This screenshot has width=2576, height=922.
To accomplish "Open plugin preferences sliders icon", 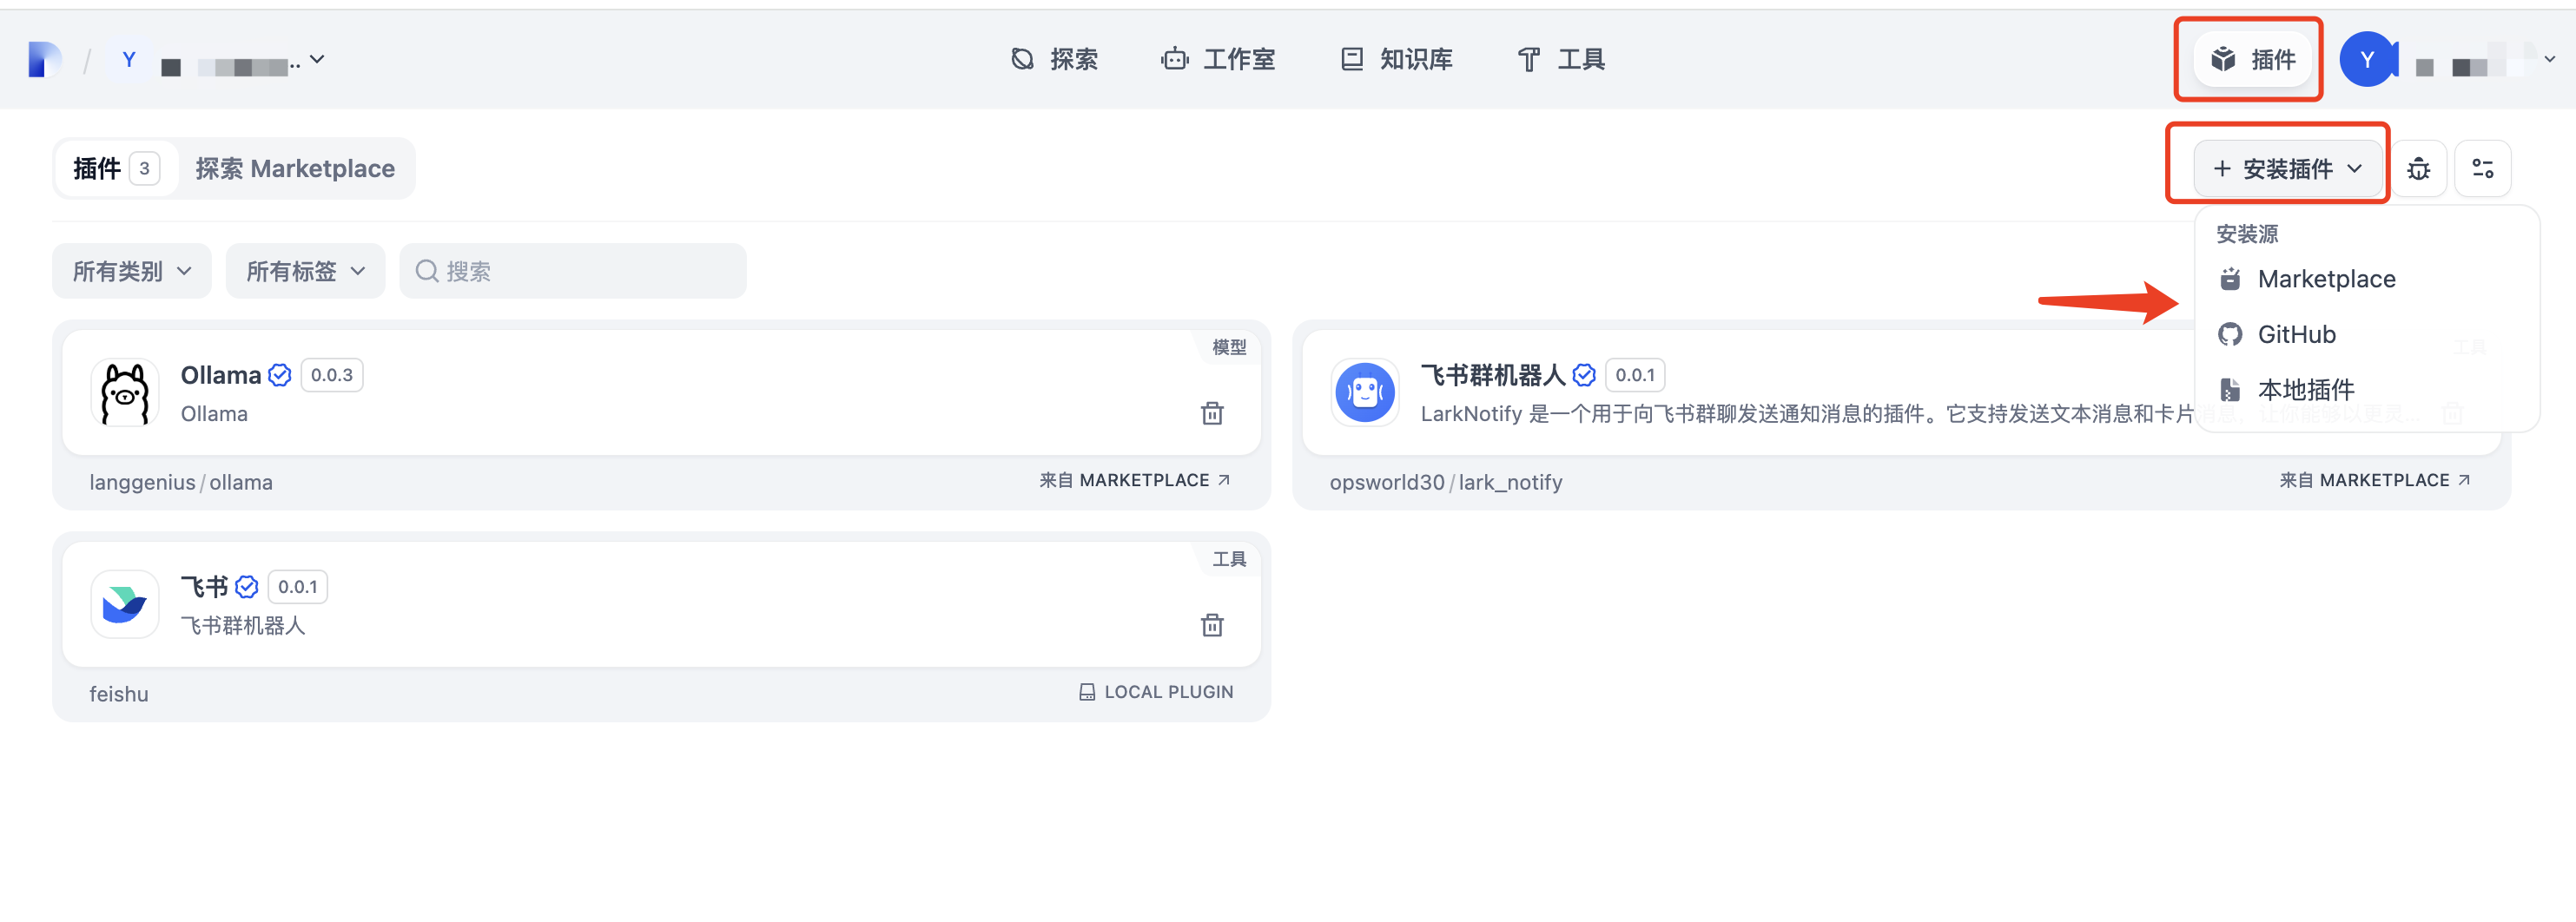I will point(2482,169).
